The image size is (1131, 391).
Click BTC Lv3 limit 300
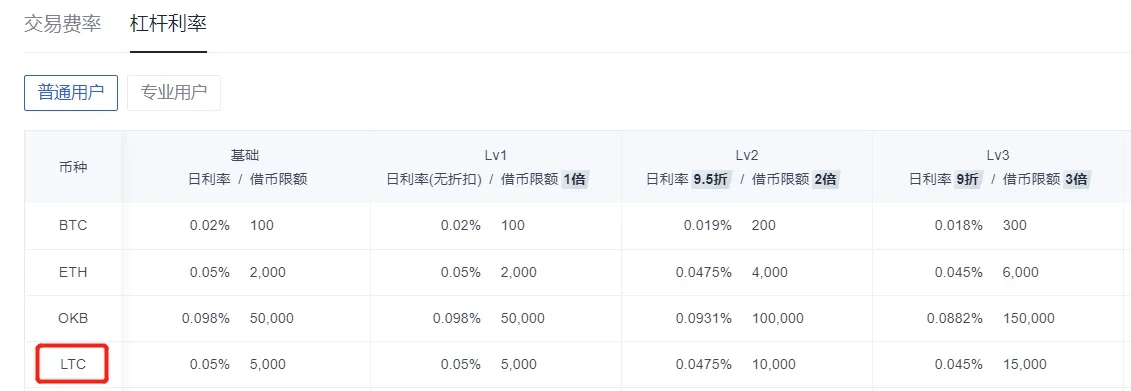coord(1014,226)
